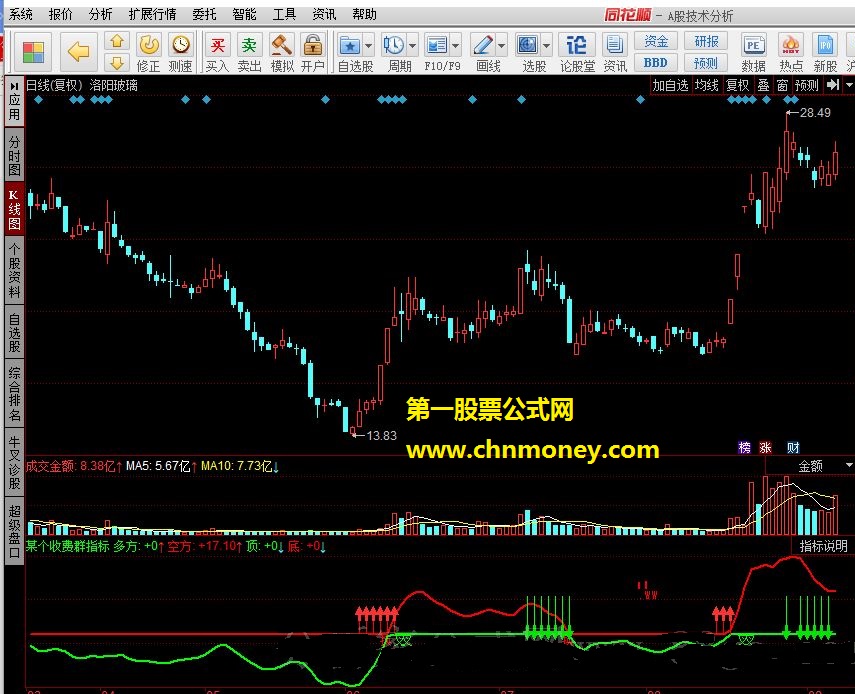Click the 资金 button
Screen dimensions: 855x694
tap(656, 41)
